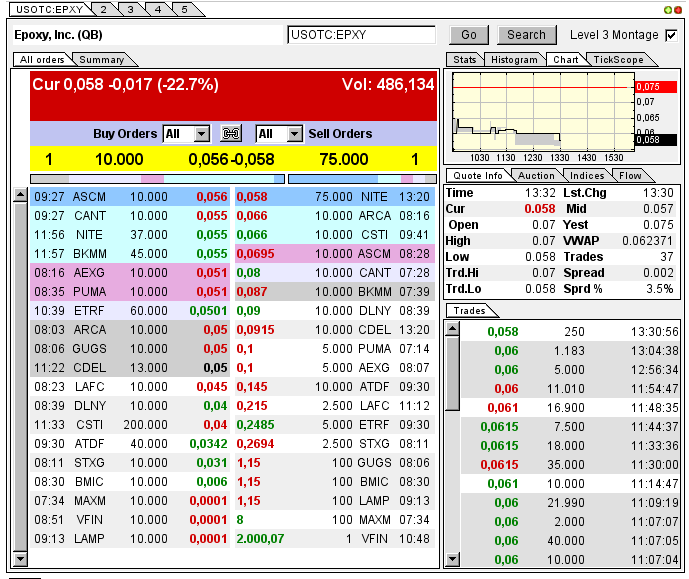Click the Go button

(469, 35)
